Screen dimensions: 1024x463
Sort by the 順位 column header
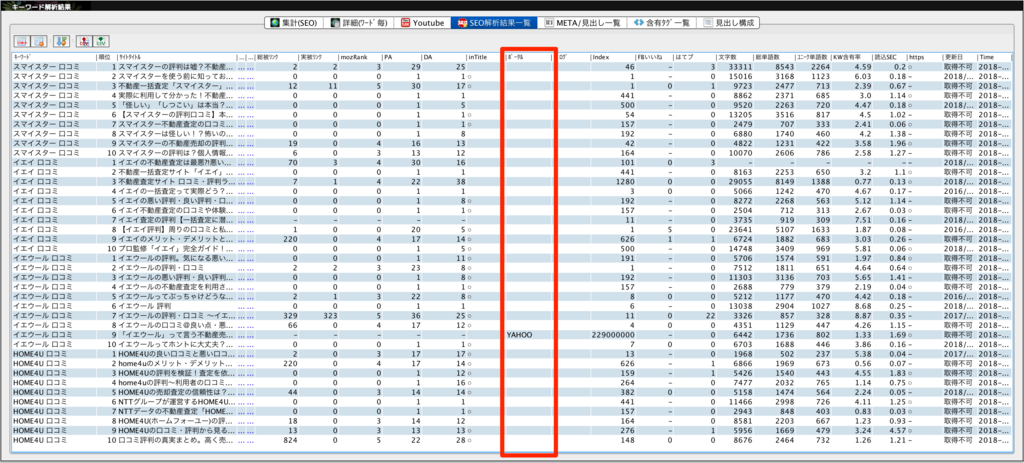[x=106, y=57]
